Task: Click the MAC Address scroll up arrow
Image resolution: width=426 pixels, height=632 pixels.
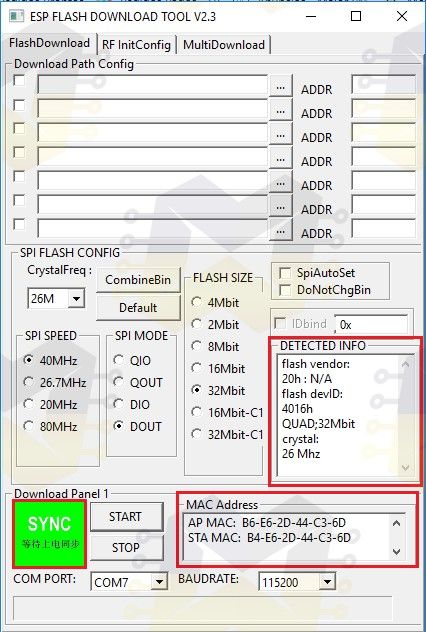Action: (x=397, y=523)
